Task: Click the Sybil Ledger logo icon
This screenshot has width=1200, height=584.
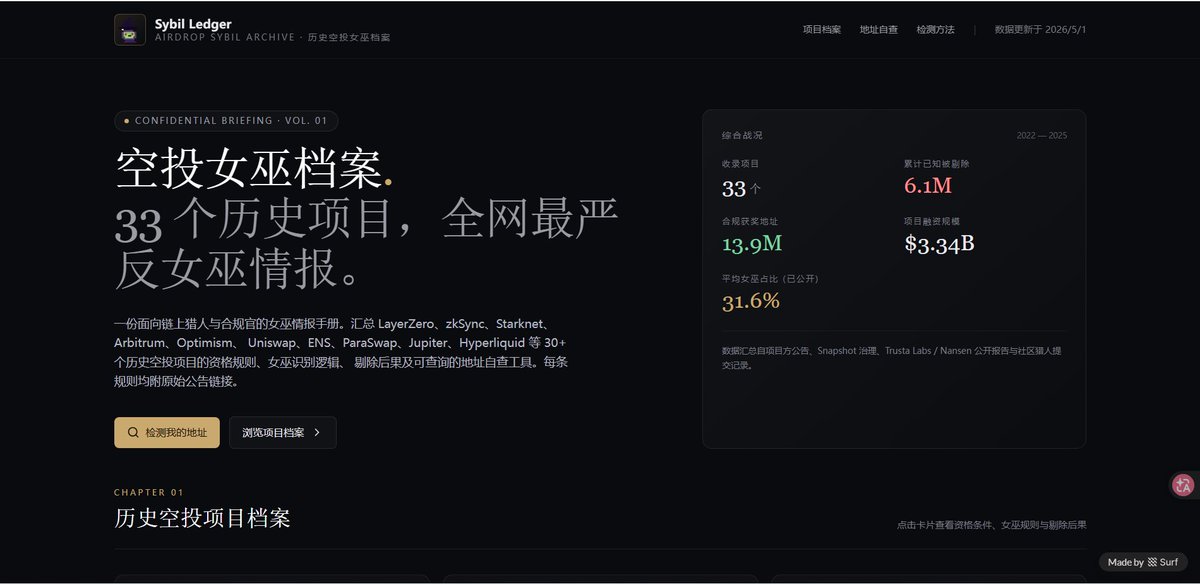Action: tap(130, 30)
